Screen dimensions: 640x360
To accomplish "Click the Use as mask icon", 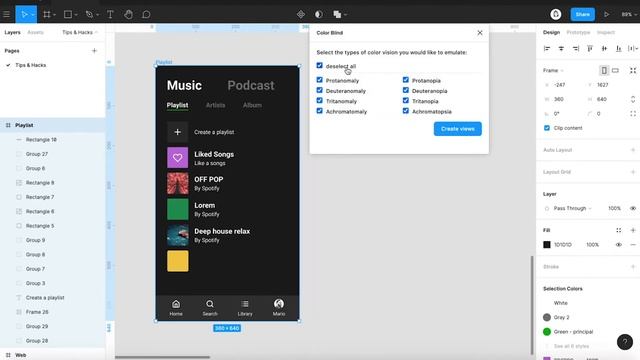I will [x=319, y=14].
